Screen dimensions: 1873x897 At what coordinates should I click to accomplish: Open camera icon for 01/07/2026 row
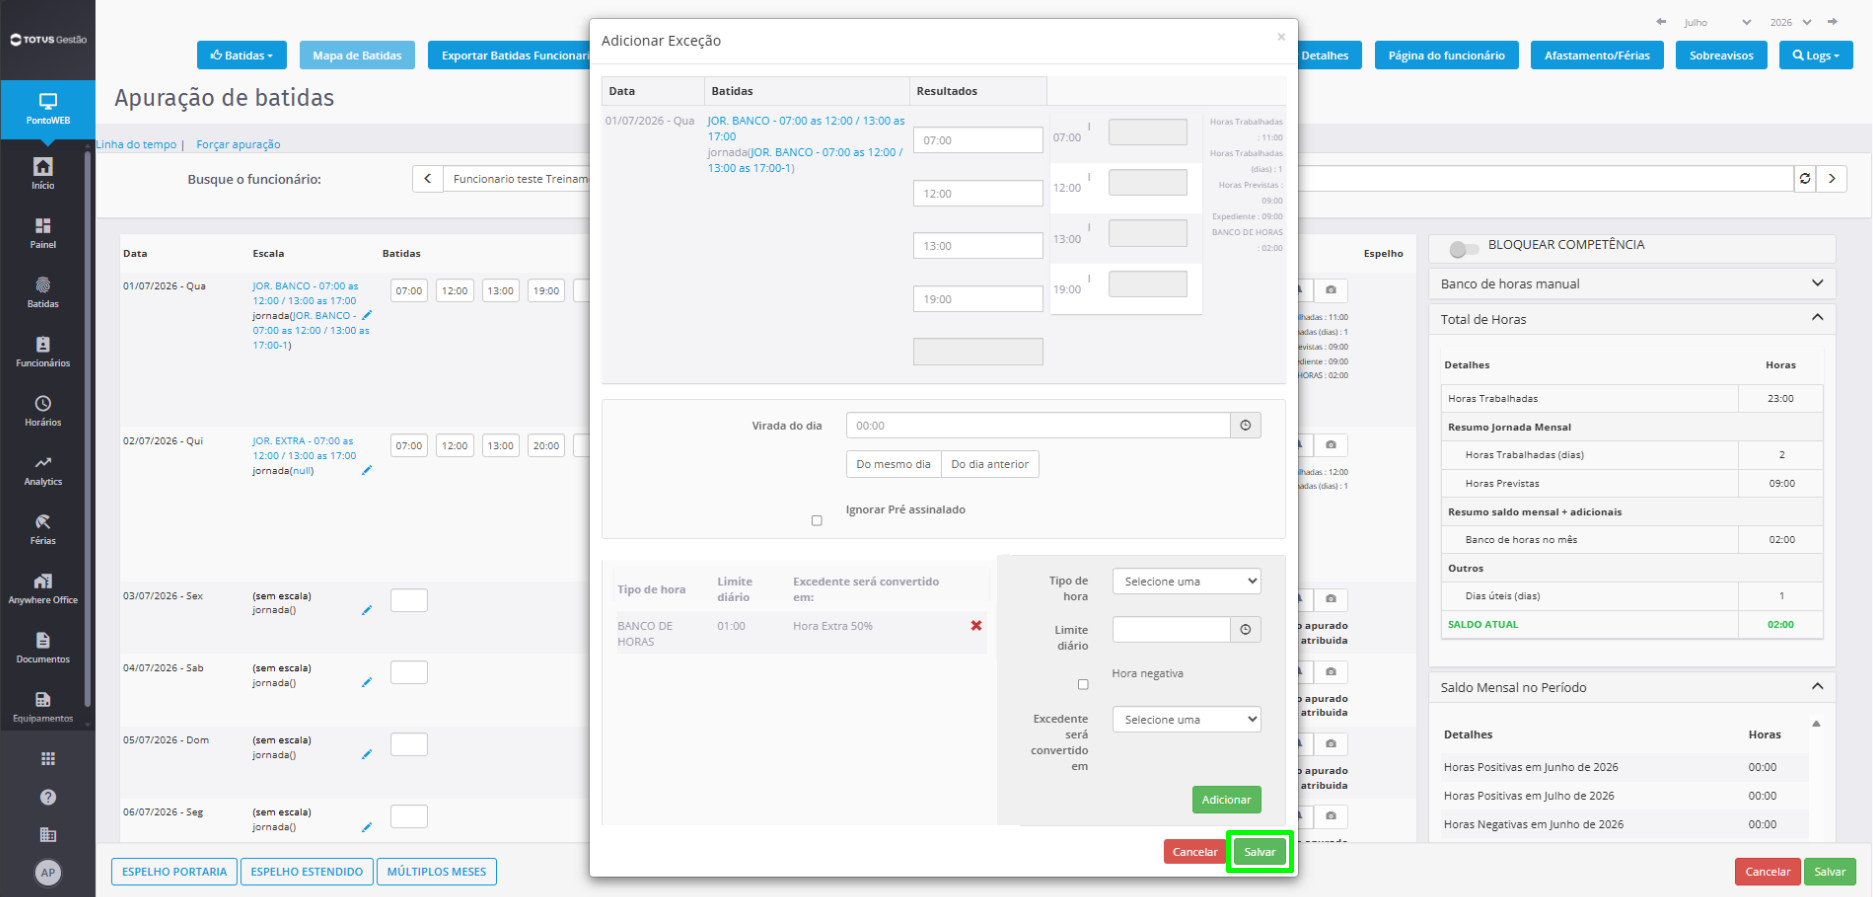pos(1331,290)
